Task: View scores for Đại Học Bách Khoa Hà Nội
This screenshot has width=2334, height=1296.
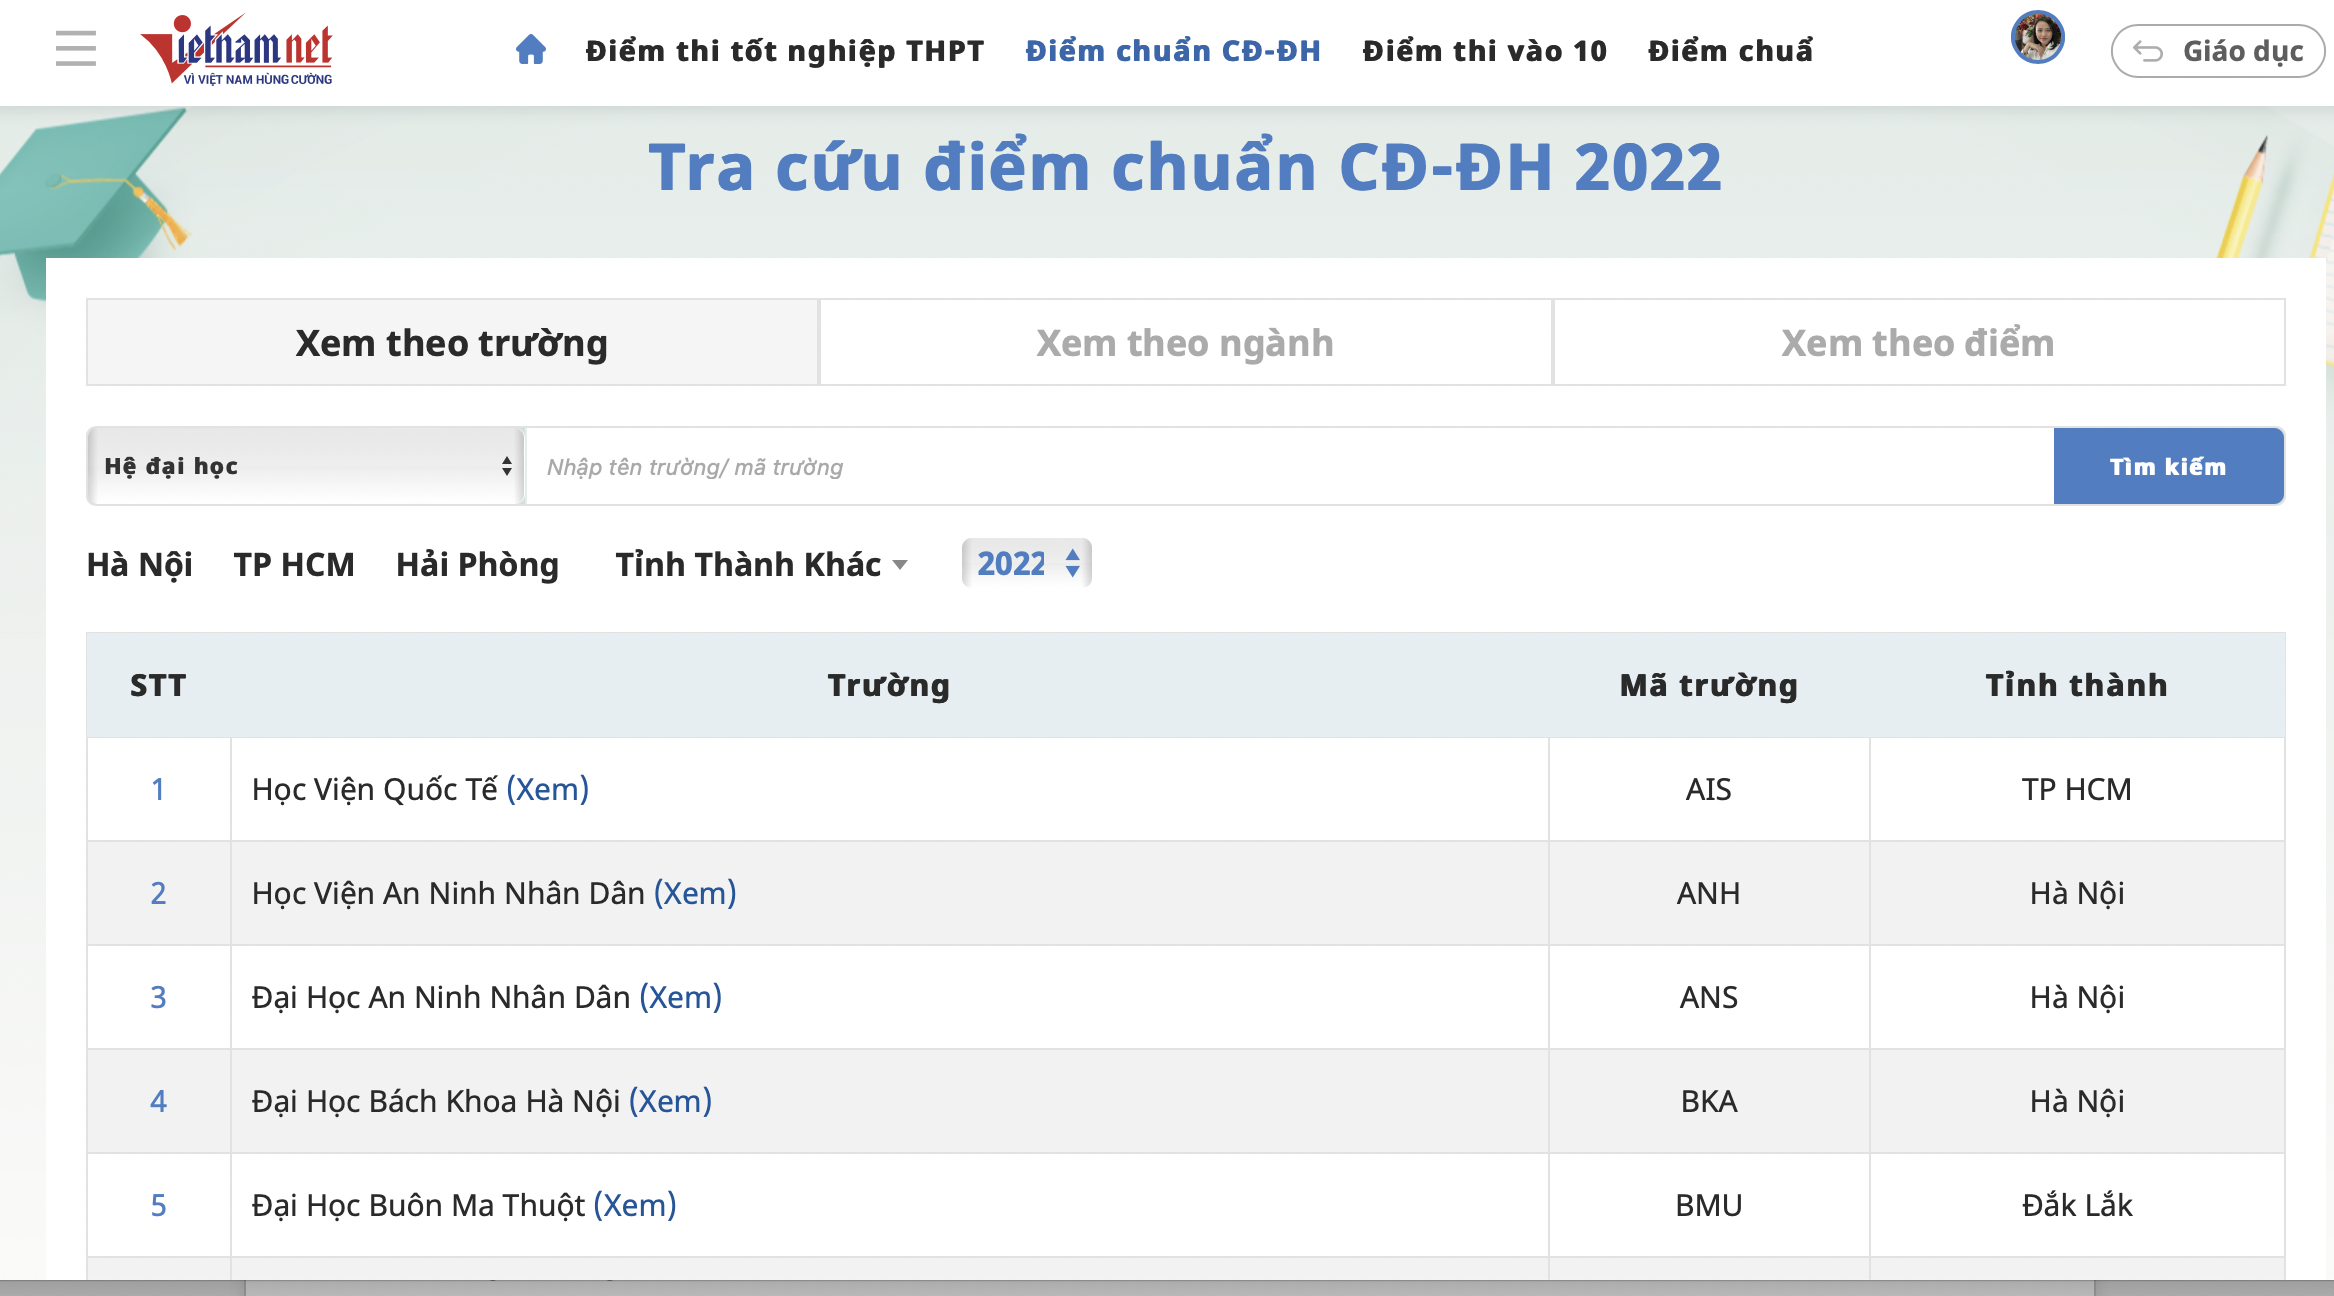Action: pyautogui.click(x=670, y=1102)
